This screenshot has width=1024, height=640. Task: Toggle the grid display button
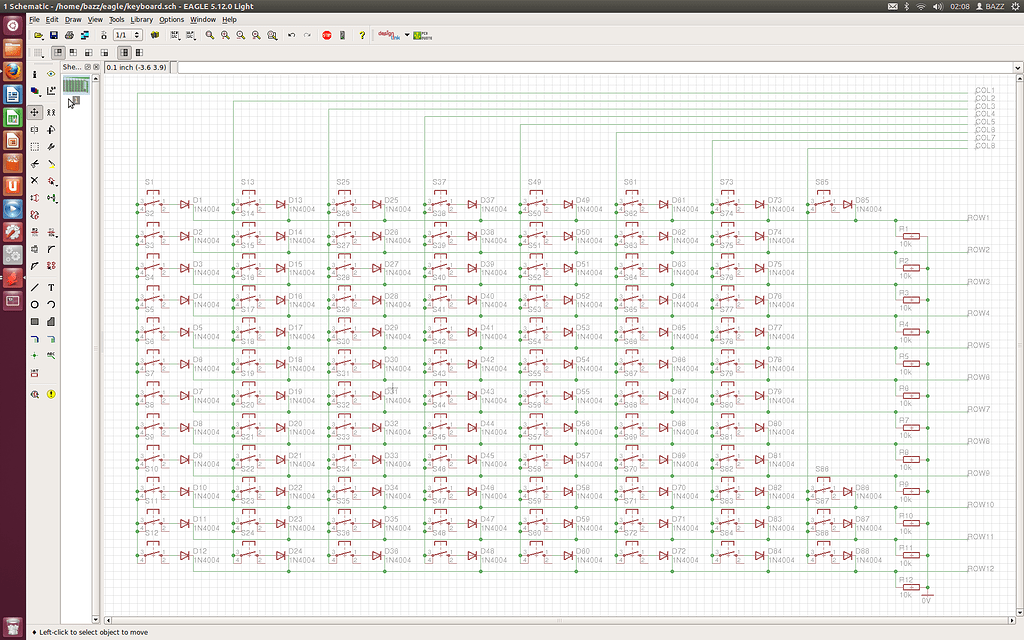tap(39, 52)
